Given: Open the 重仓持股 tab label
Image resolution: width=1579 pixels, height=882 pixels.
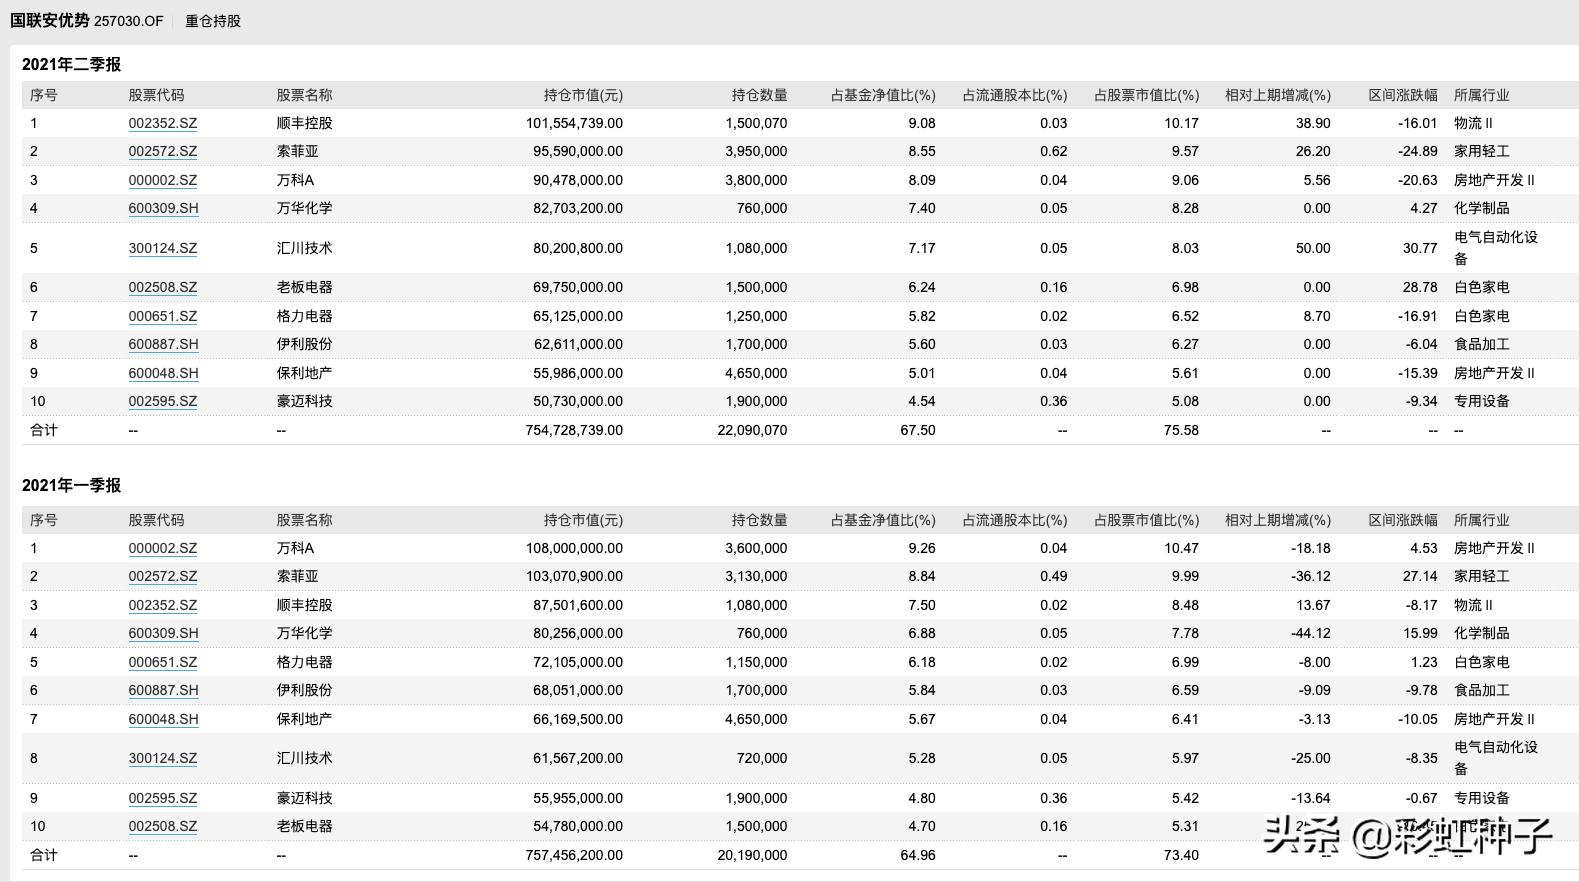Looking at the screenshot, I should click(213, 21).
